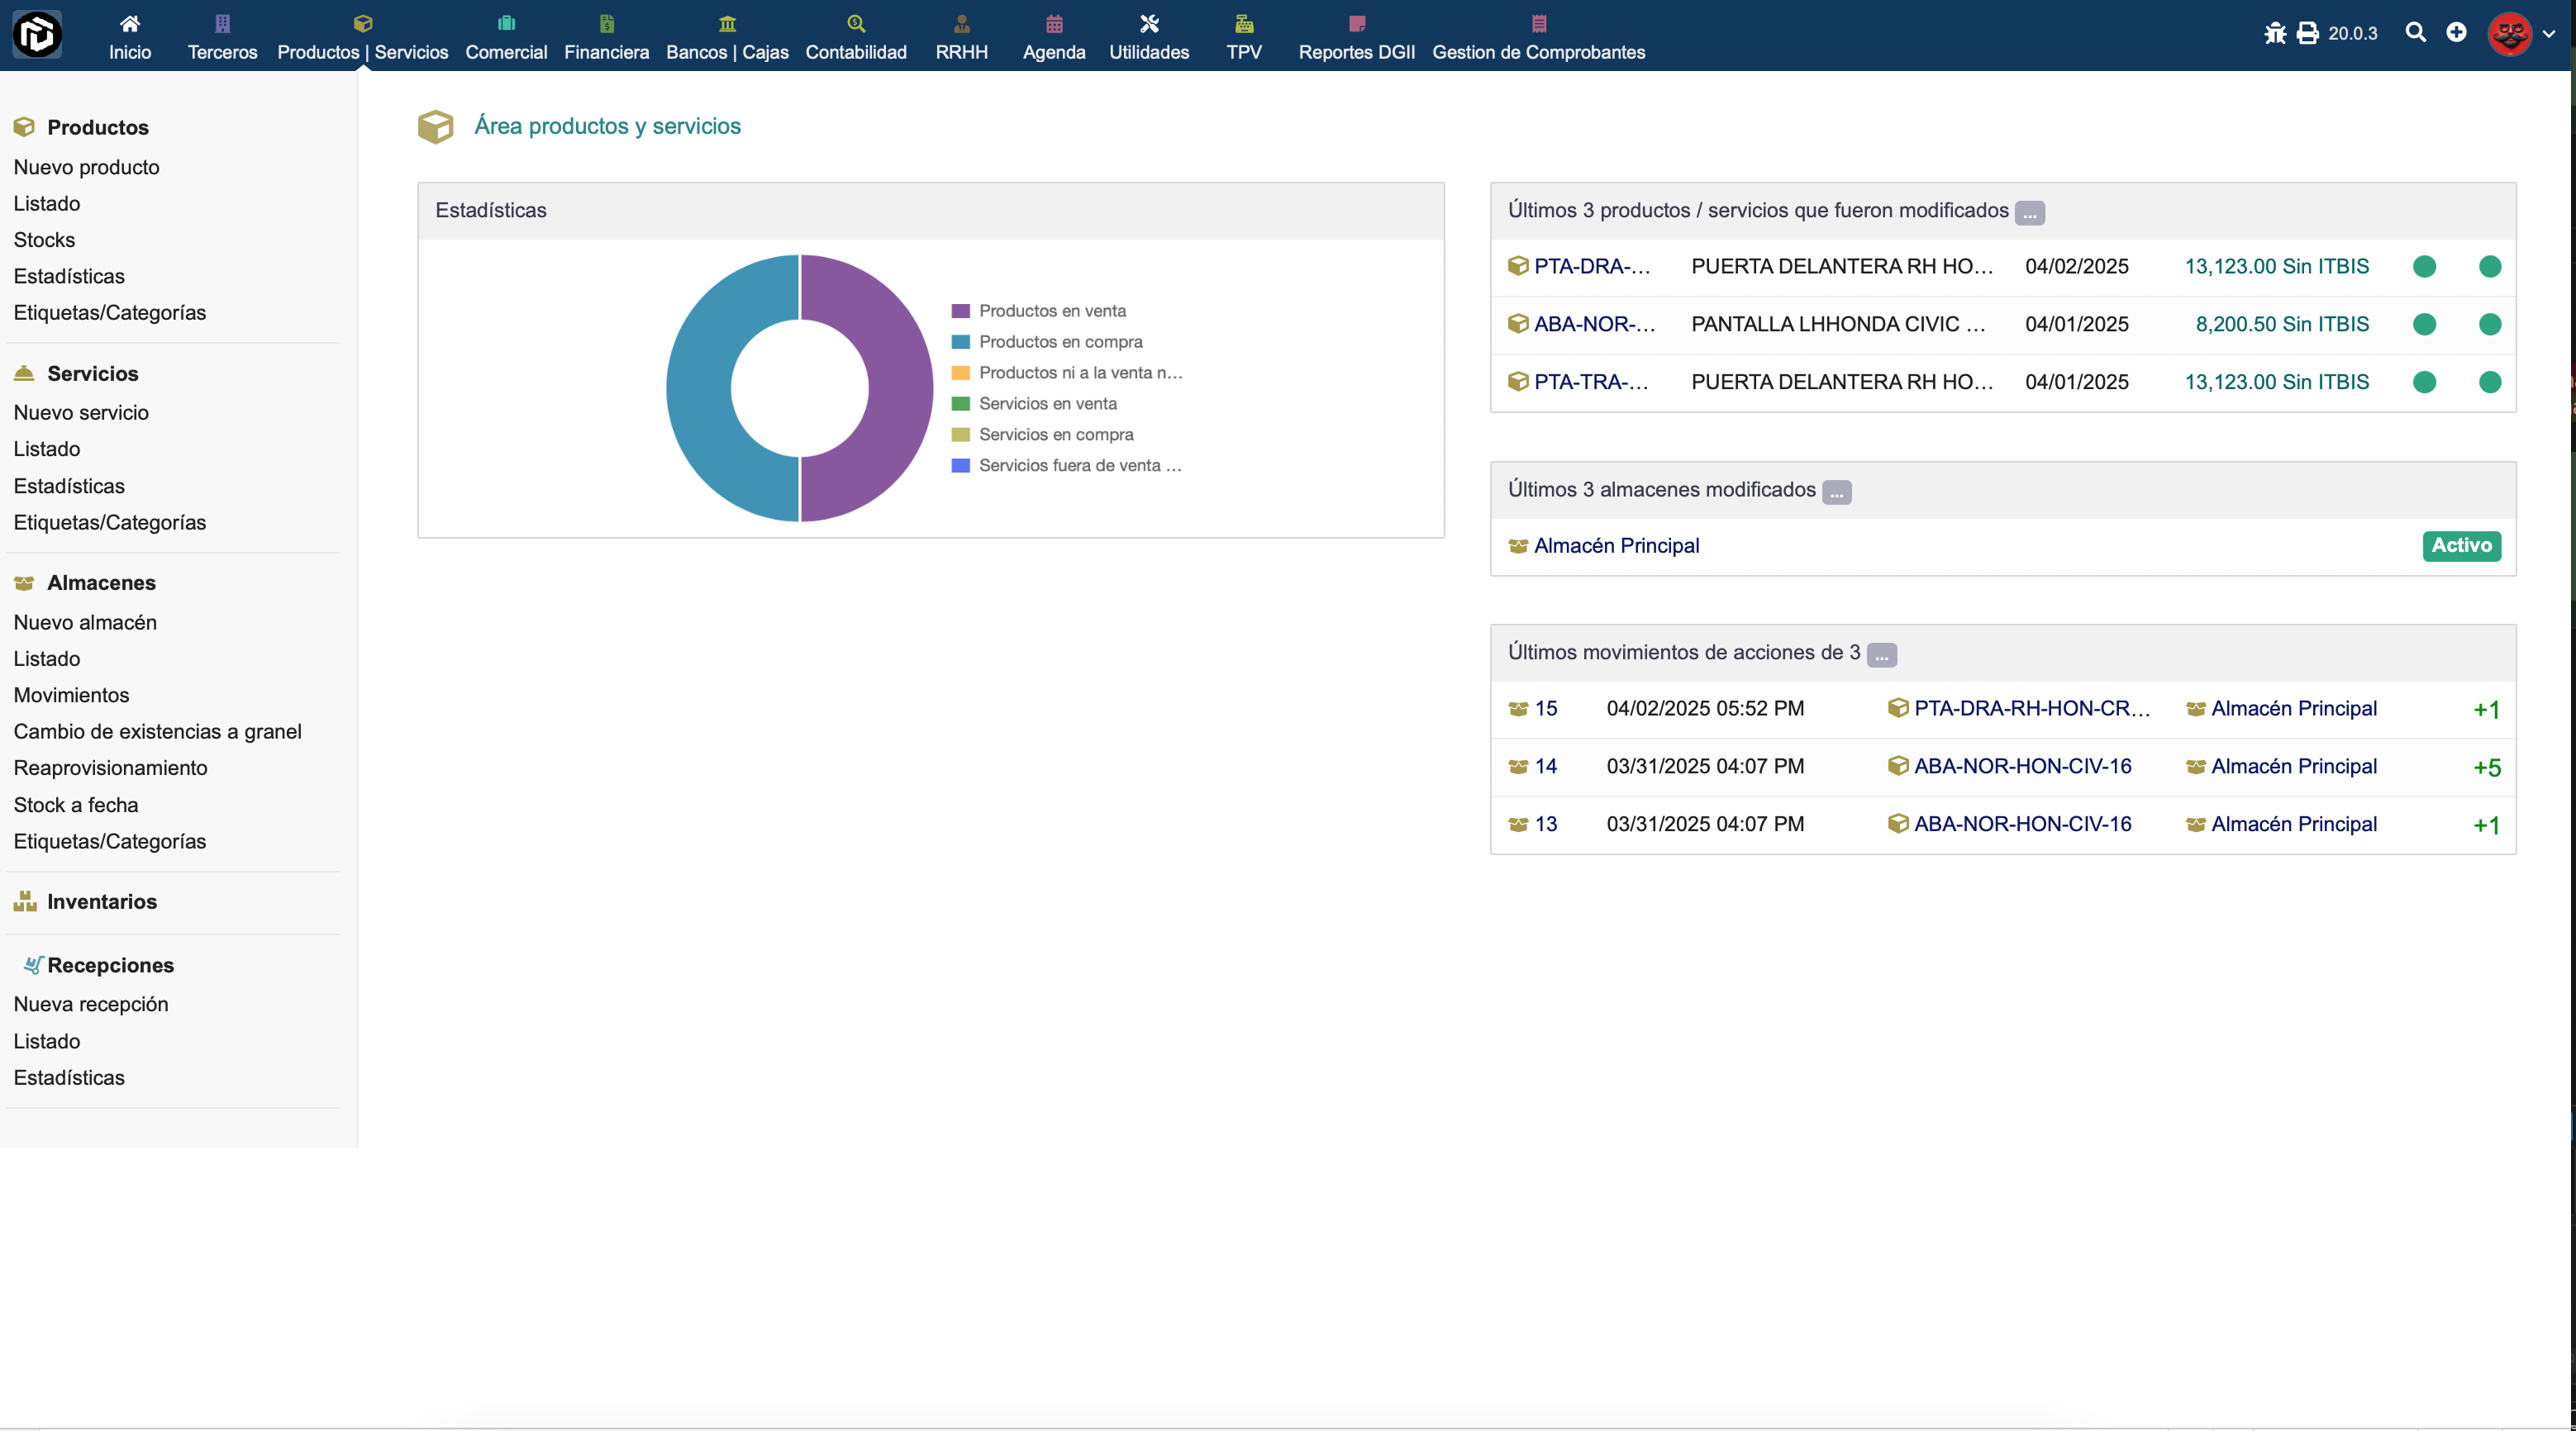
Task: Toggle Productos en compra legend item
Action: pos(1059,342)
